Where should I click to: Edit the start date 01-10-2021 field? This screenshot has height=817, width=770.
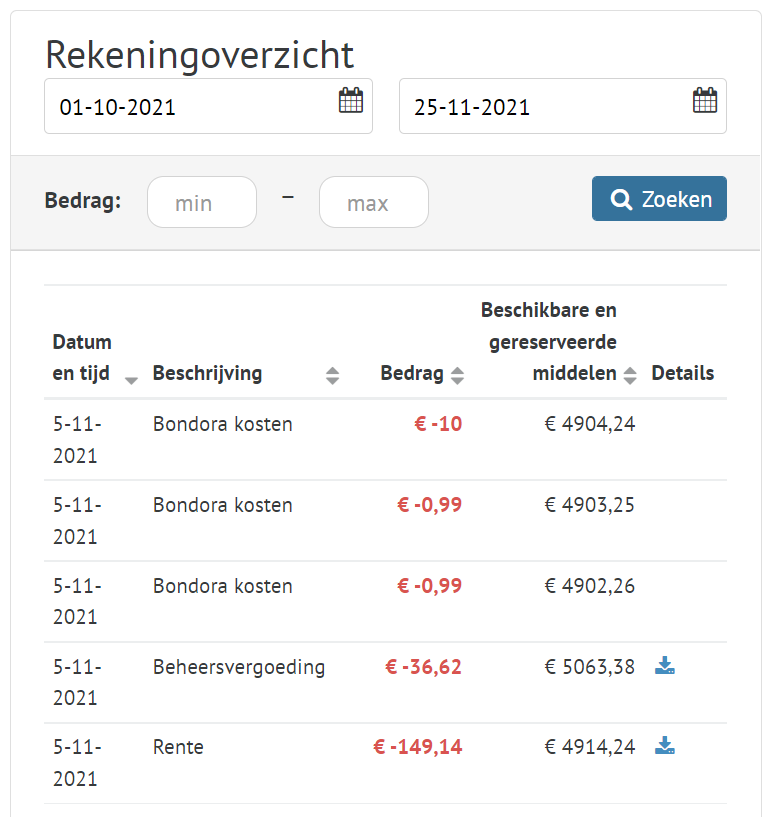tap(208, 106)
